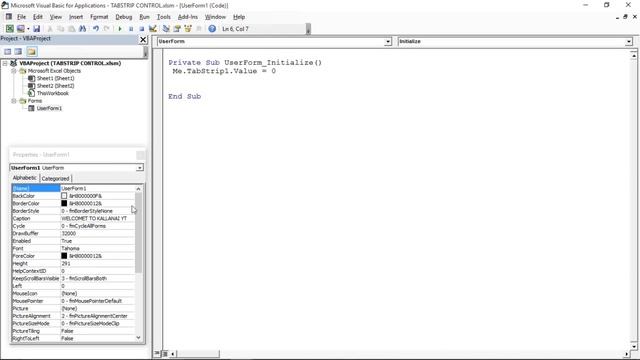Open the Edit menu

(x=38, y=17)
